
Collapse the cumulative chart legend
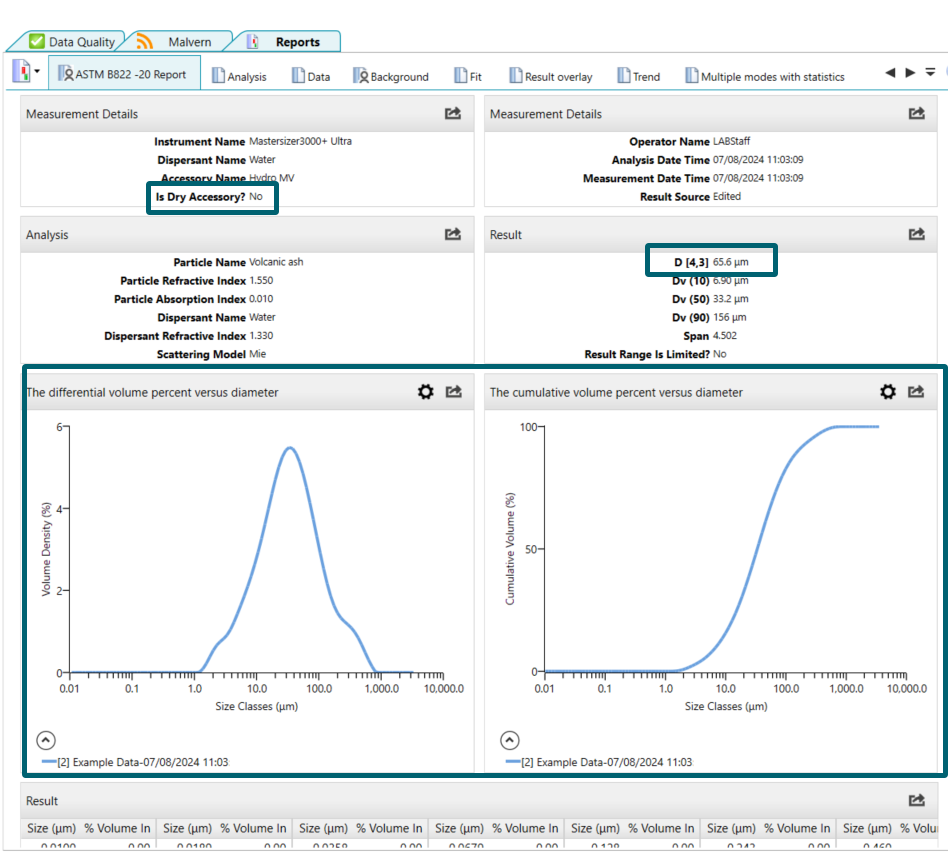(x=510, y=740)
